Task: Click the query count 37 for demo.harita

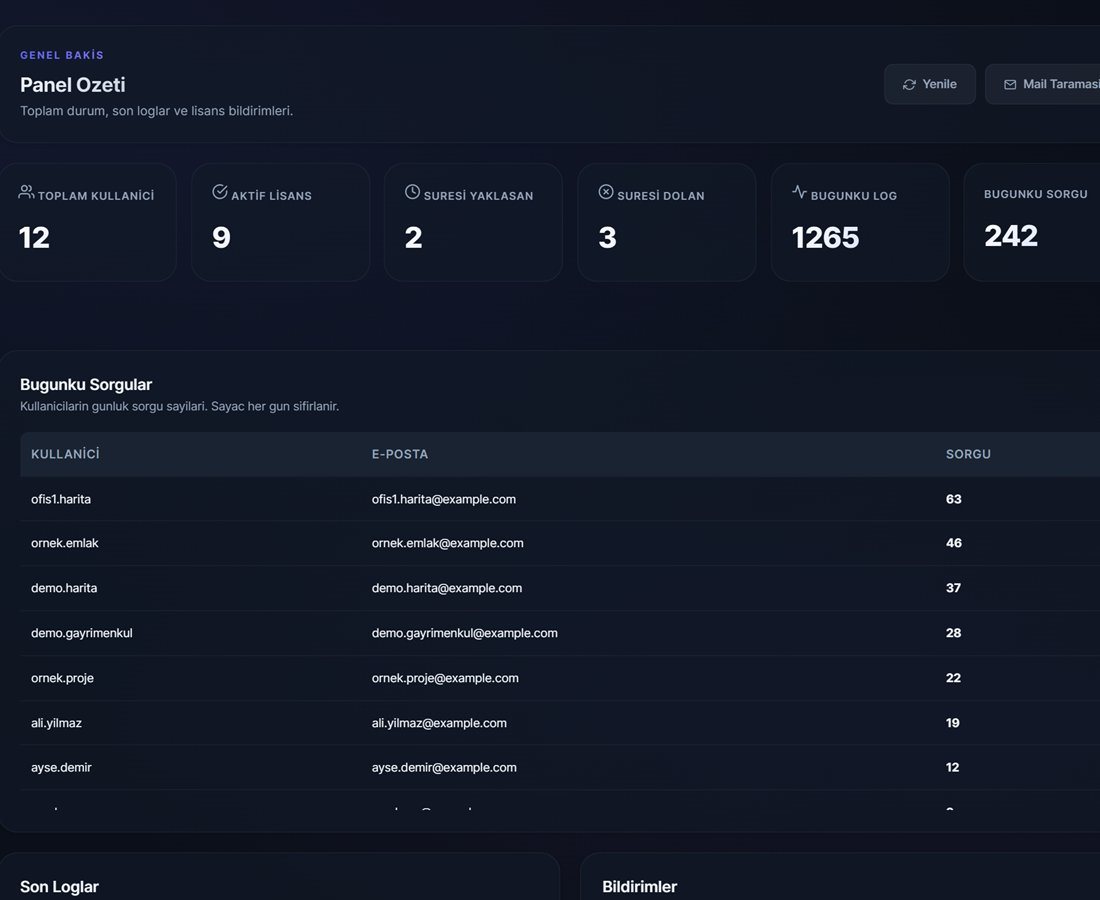Action: 953,588
